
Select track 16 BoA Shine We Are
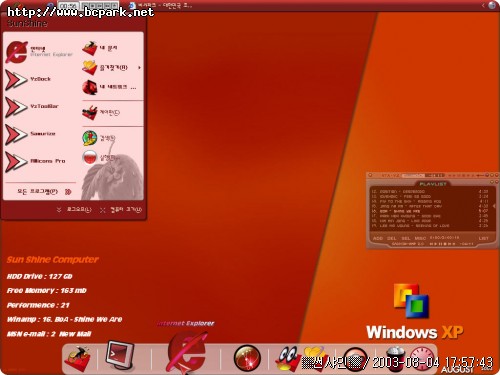pos(430,211)
